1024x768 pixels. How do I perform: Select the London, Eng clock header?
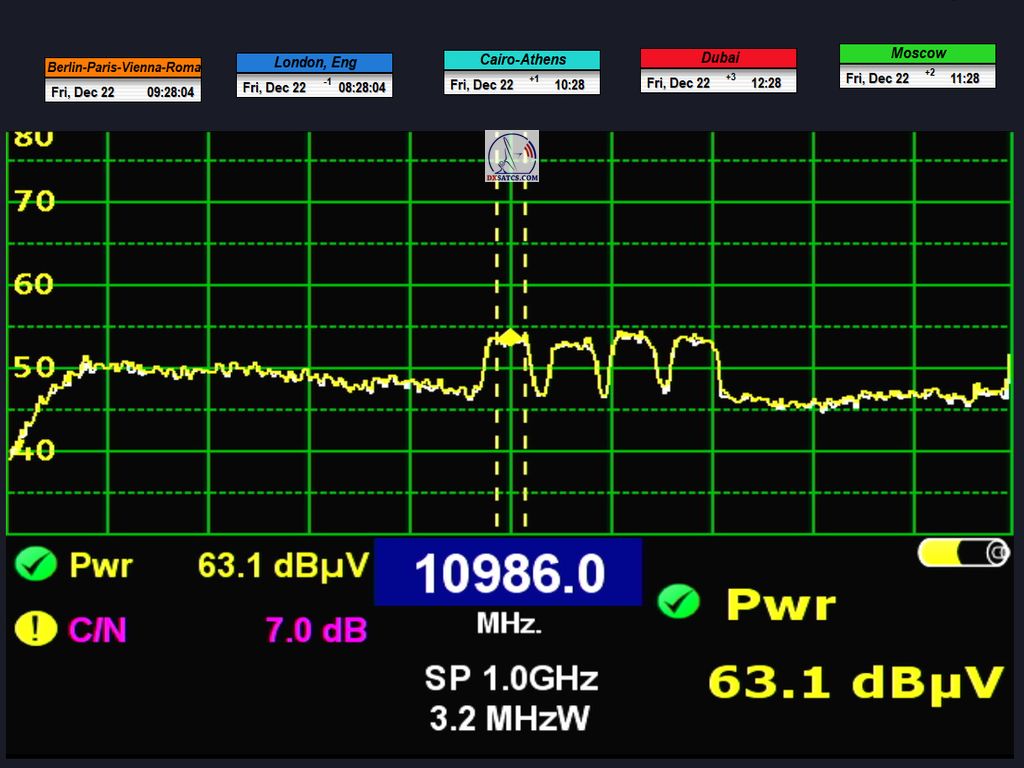pos(314,63)
